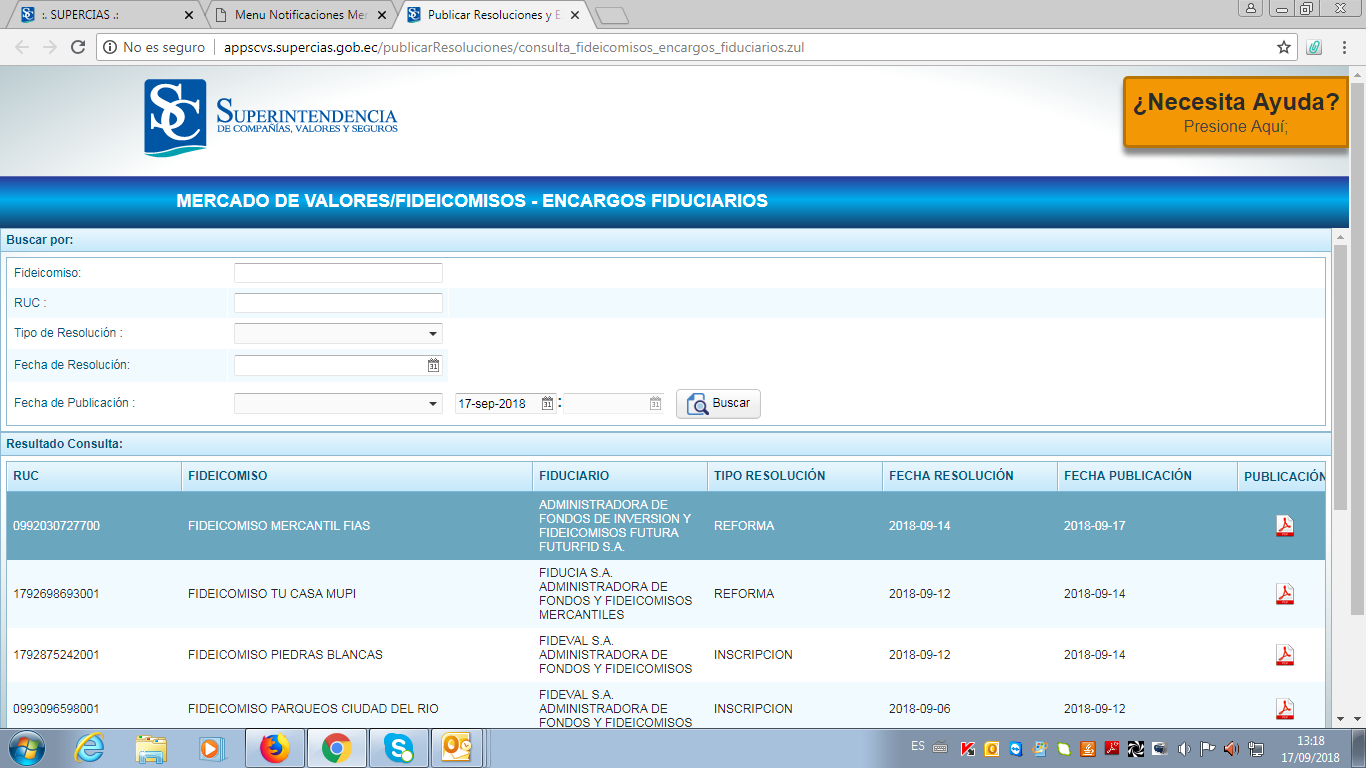Sort by FECHA RESOLUCIÓN column header

[x=951, y=476]
